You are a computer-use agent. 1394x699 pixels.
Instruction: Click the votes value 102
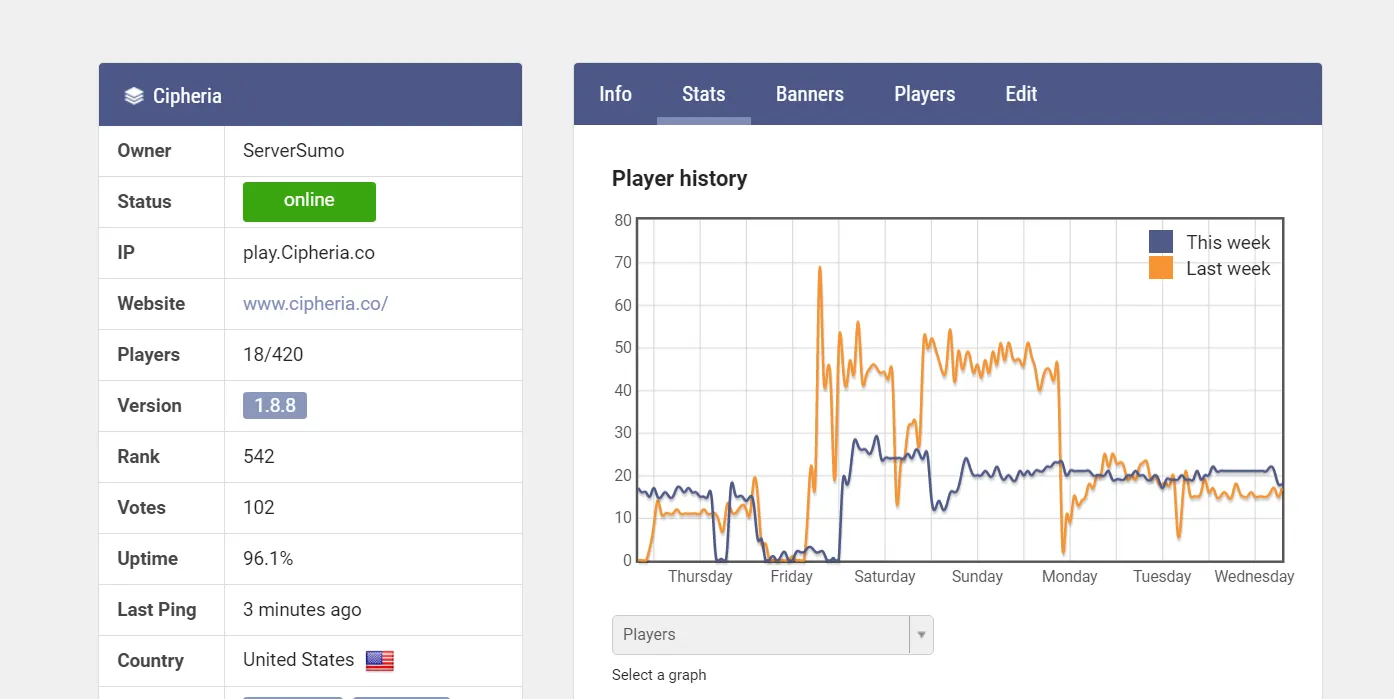(x=259, y=508)
